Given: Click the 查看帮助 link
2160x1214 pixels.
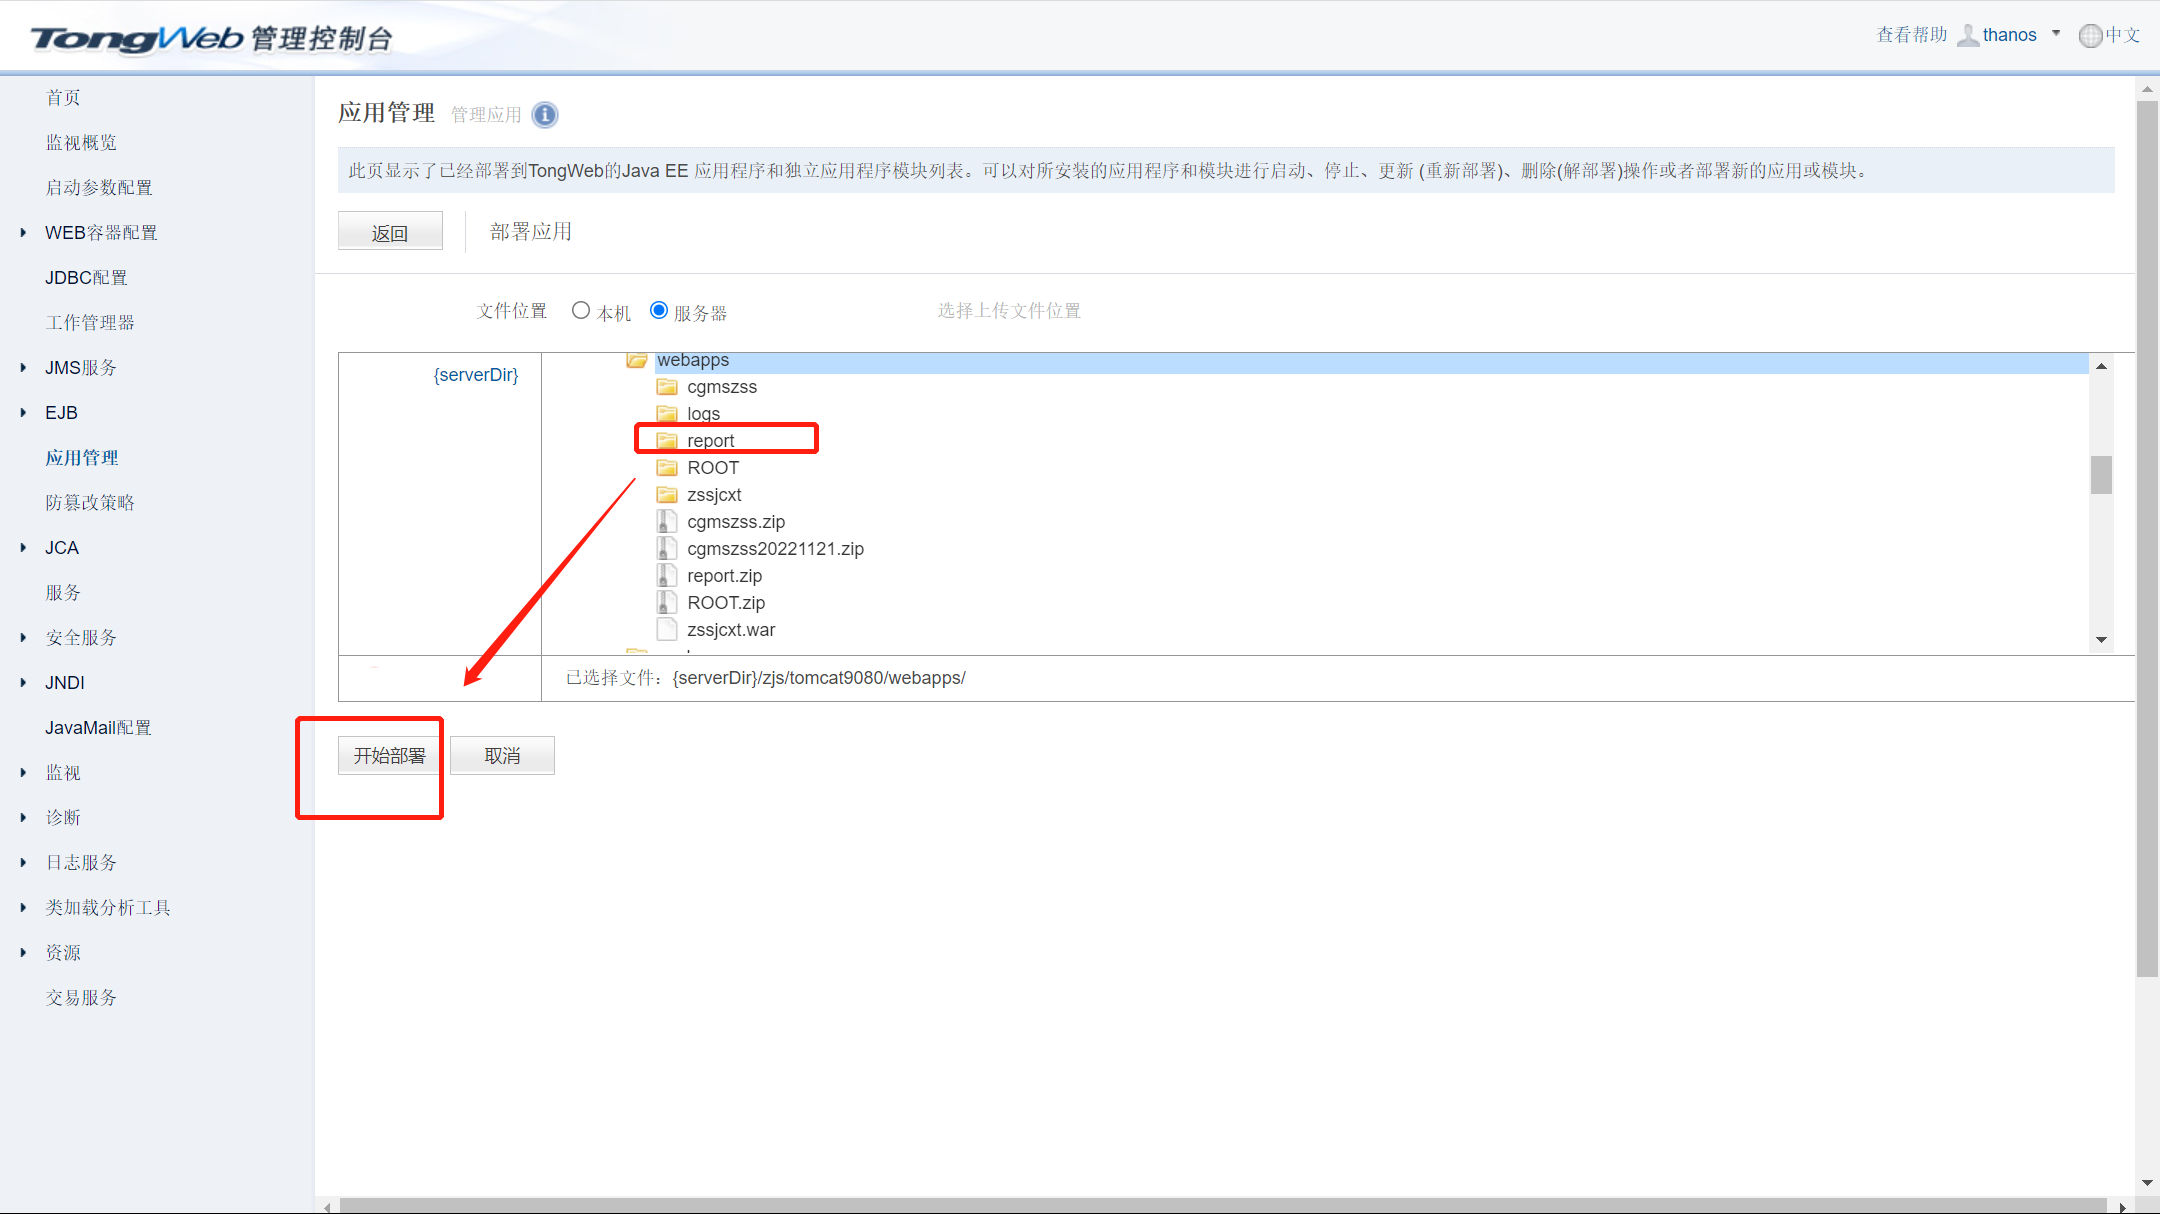Looking at the screenshot, I should [1911, 33].
